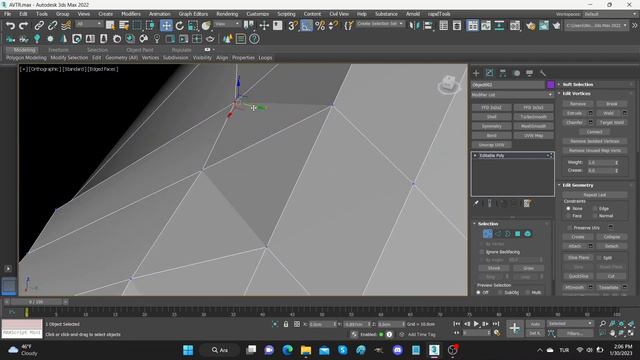Open the Hierarchy panel icon

[x=503, y=73]
